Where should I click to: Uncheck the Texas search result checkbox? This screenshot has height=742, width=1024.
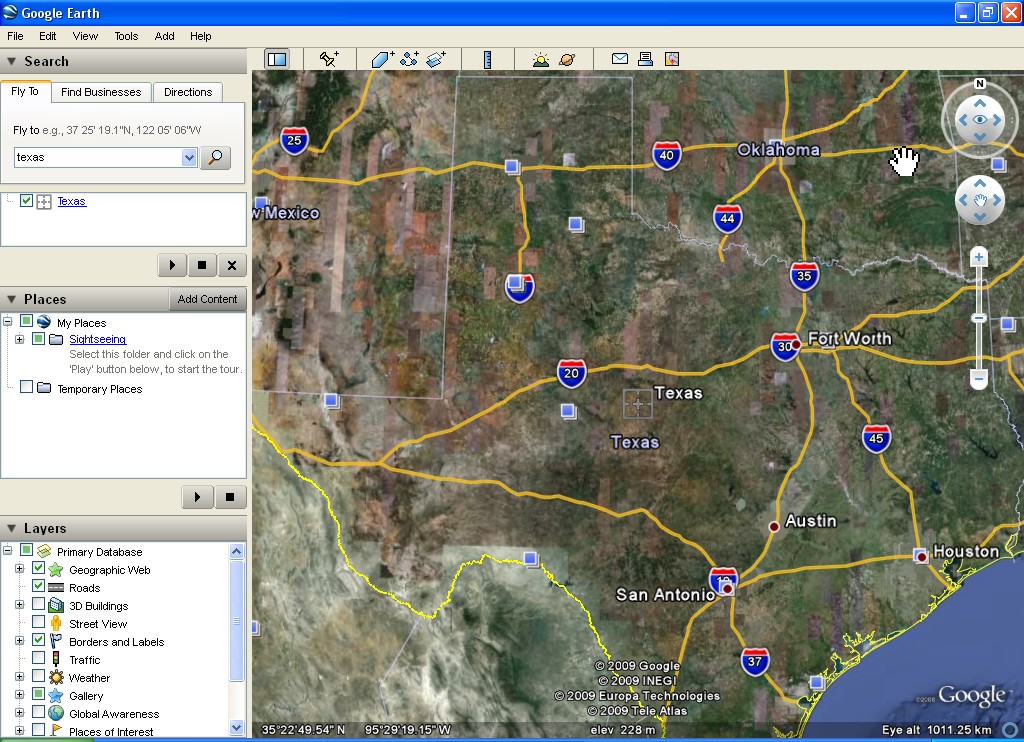pos(26,201)
